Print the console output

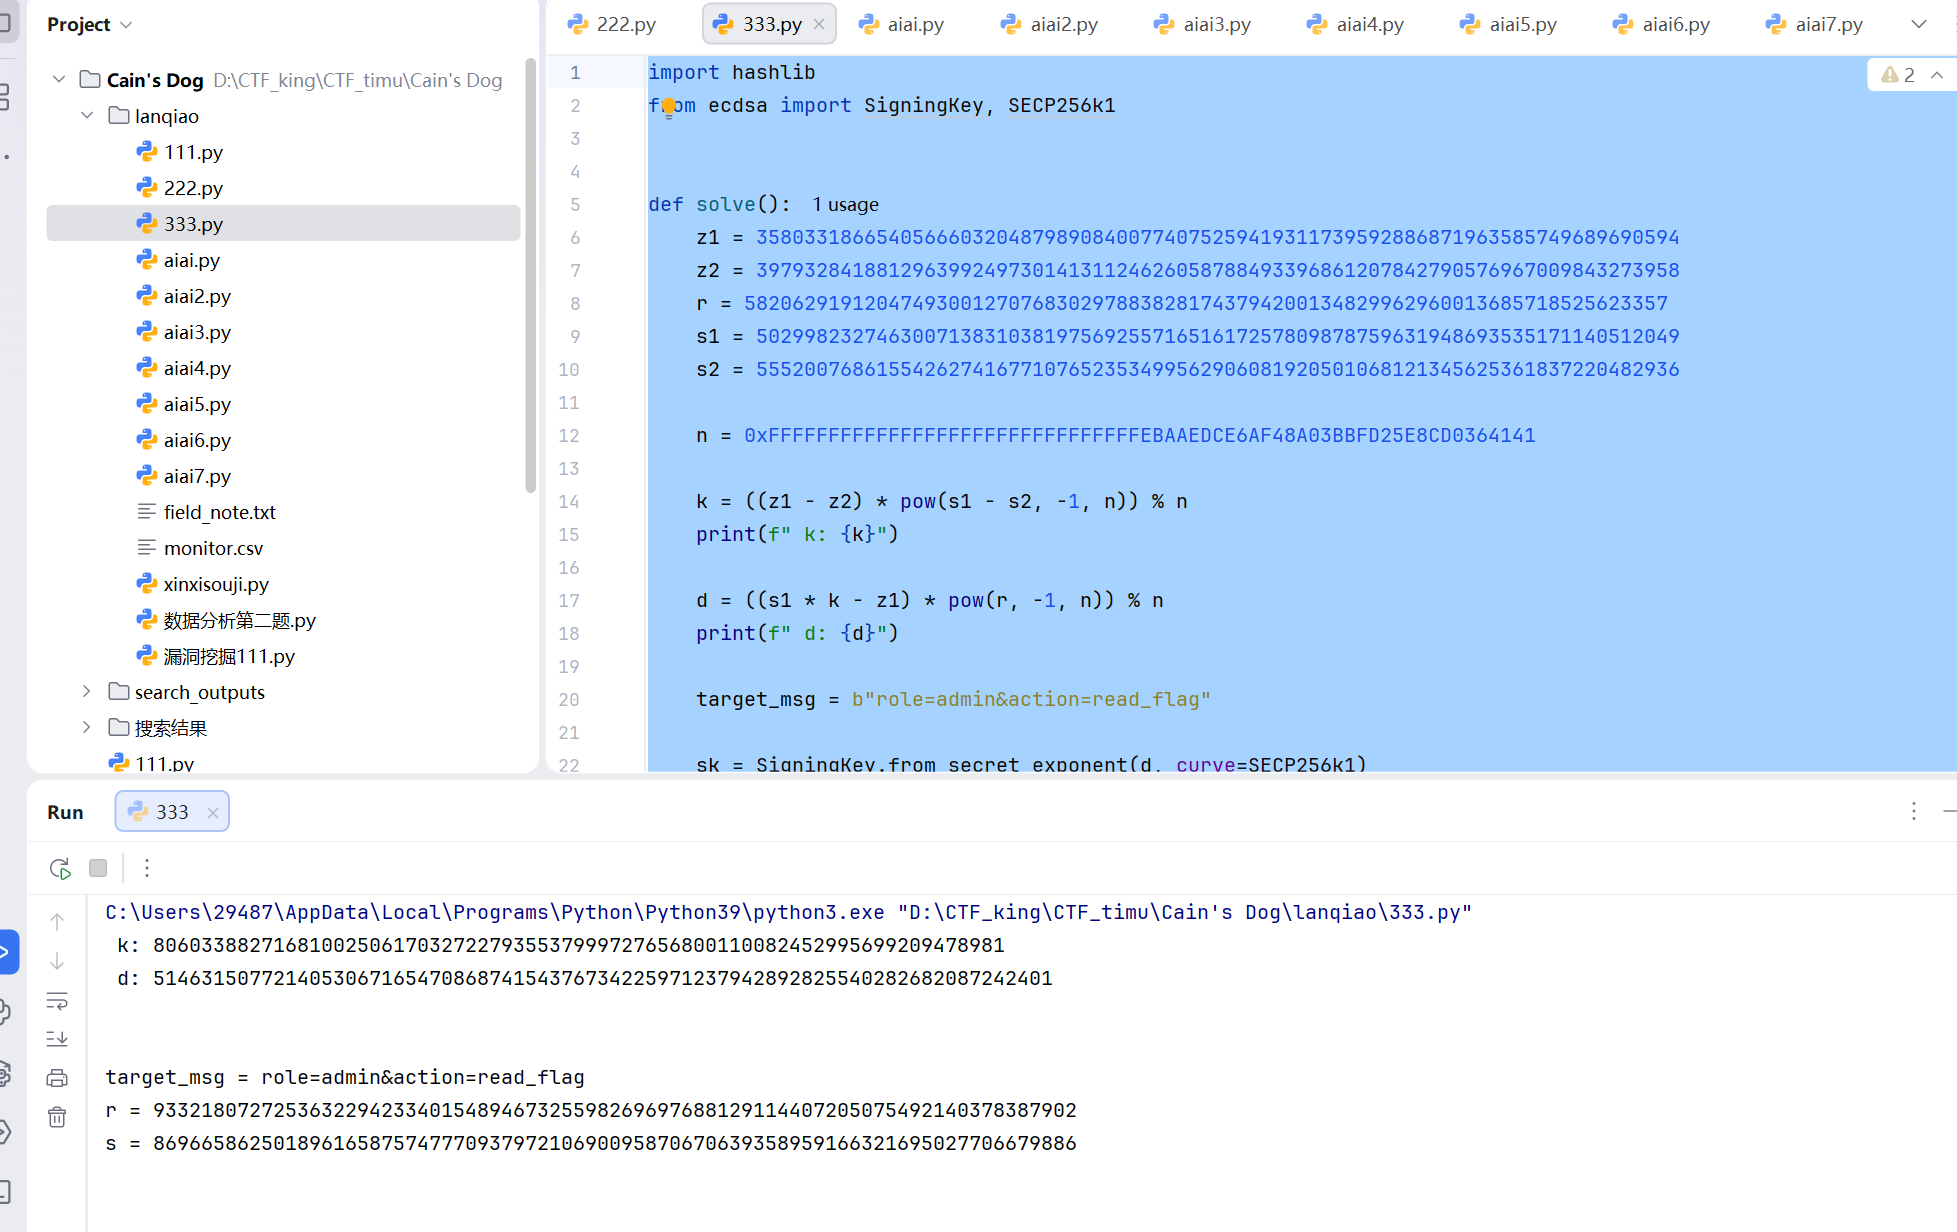point(57,1078)
